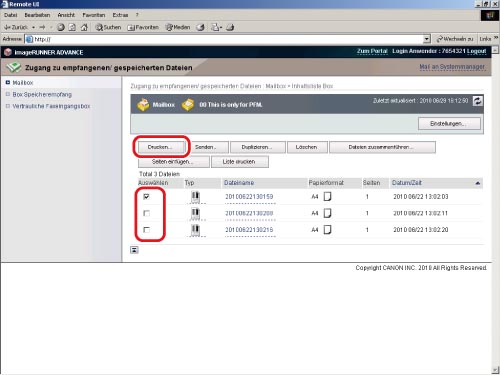Image resolution: width=500 pixels, height=375 pixels.
Task: Open the Bearbeiten menu
Action: pyautogui.click(x=37, y=15)
